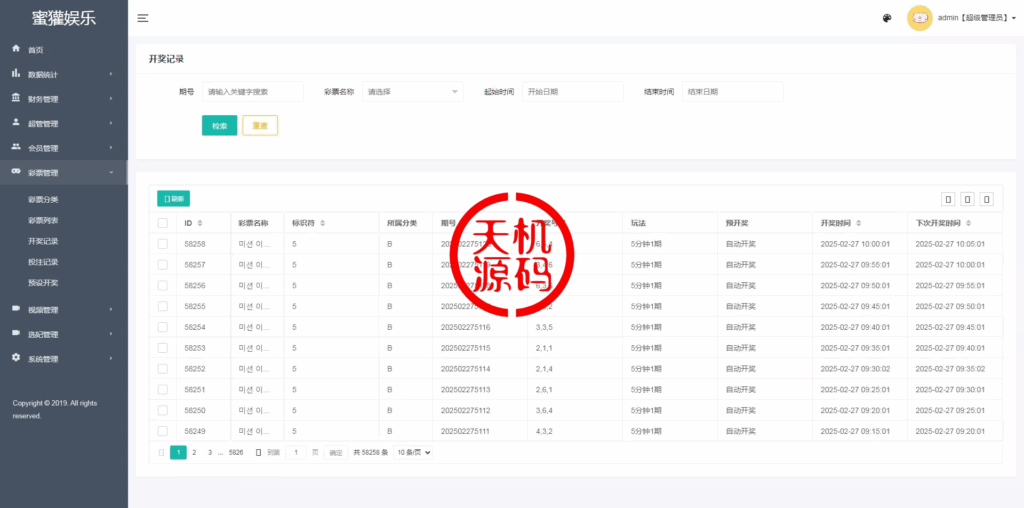
Task: Click the 数据统计 bar chart icon
Action: [x=16, y=74]
